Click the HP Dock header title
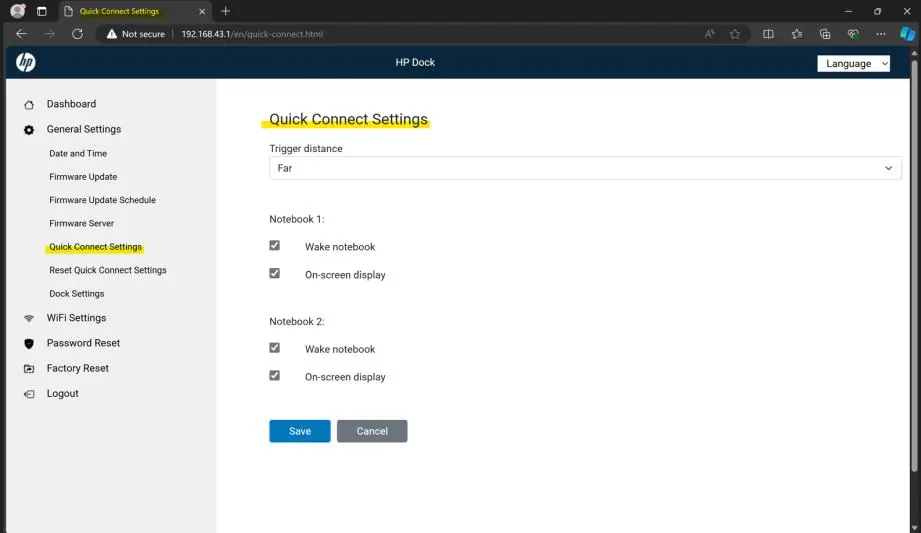921x533 pixels. point(415,62)
